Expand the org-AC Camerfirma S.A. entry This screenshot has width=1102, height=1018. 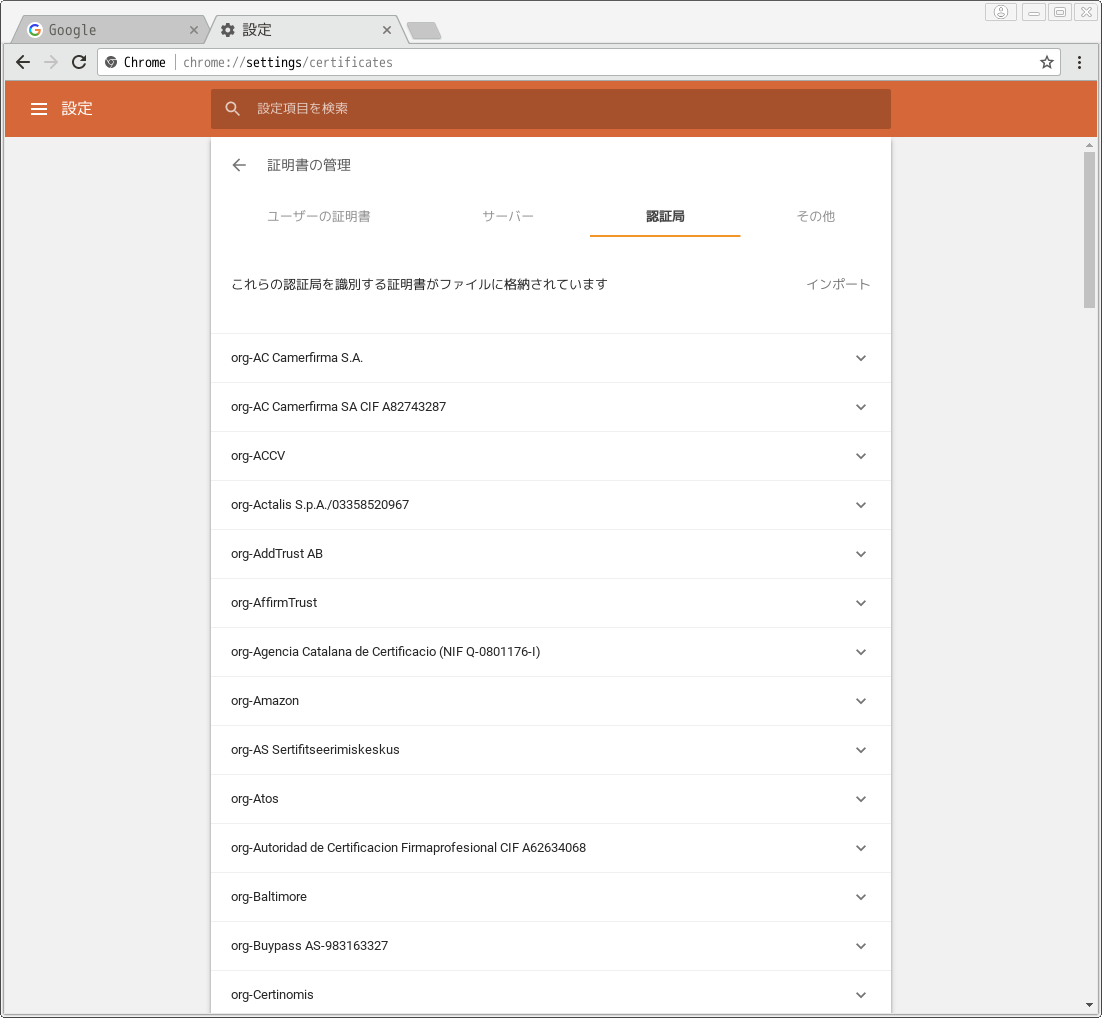[861, 358]
